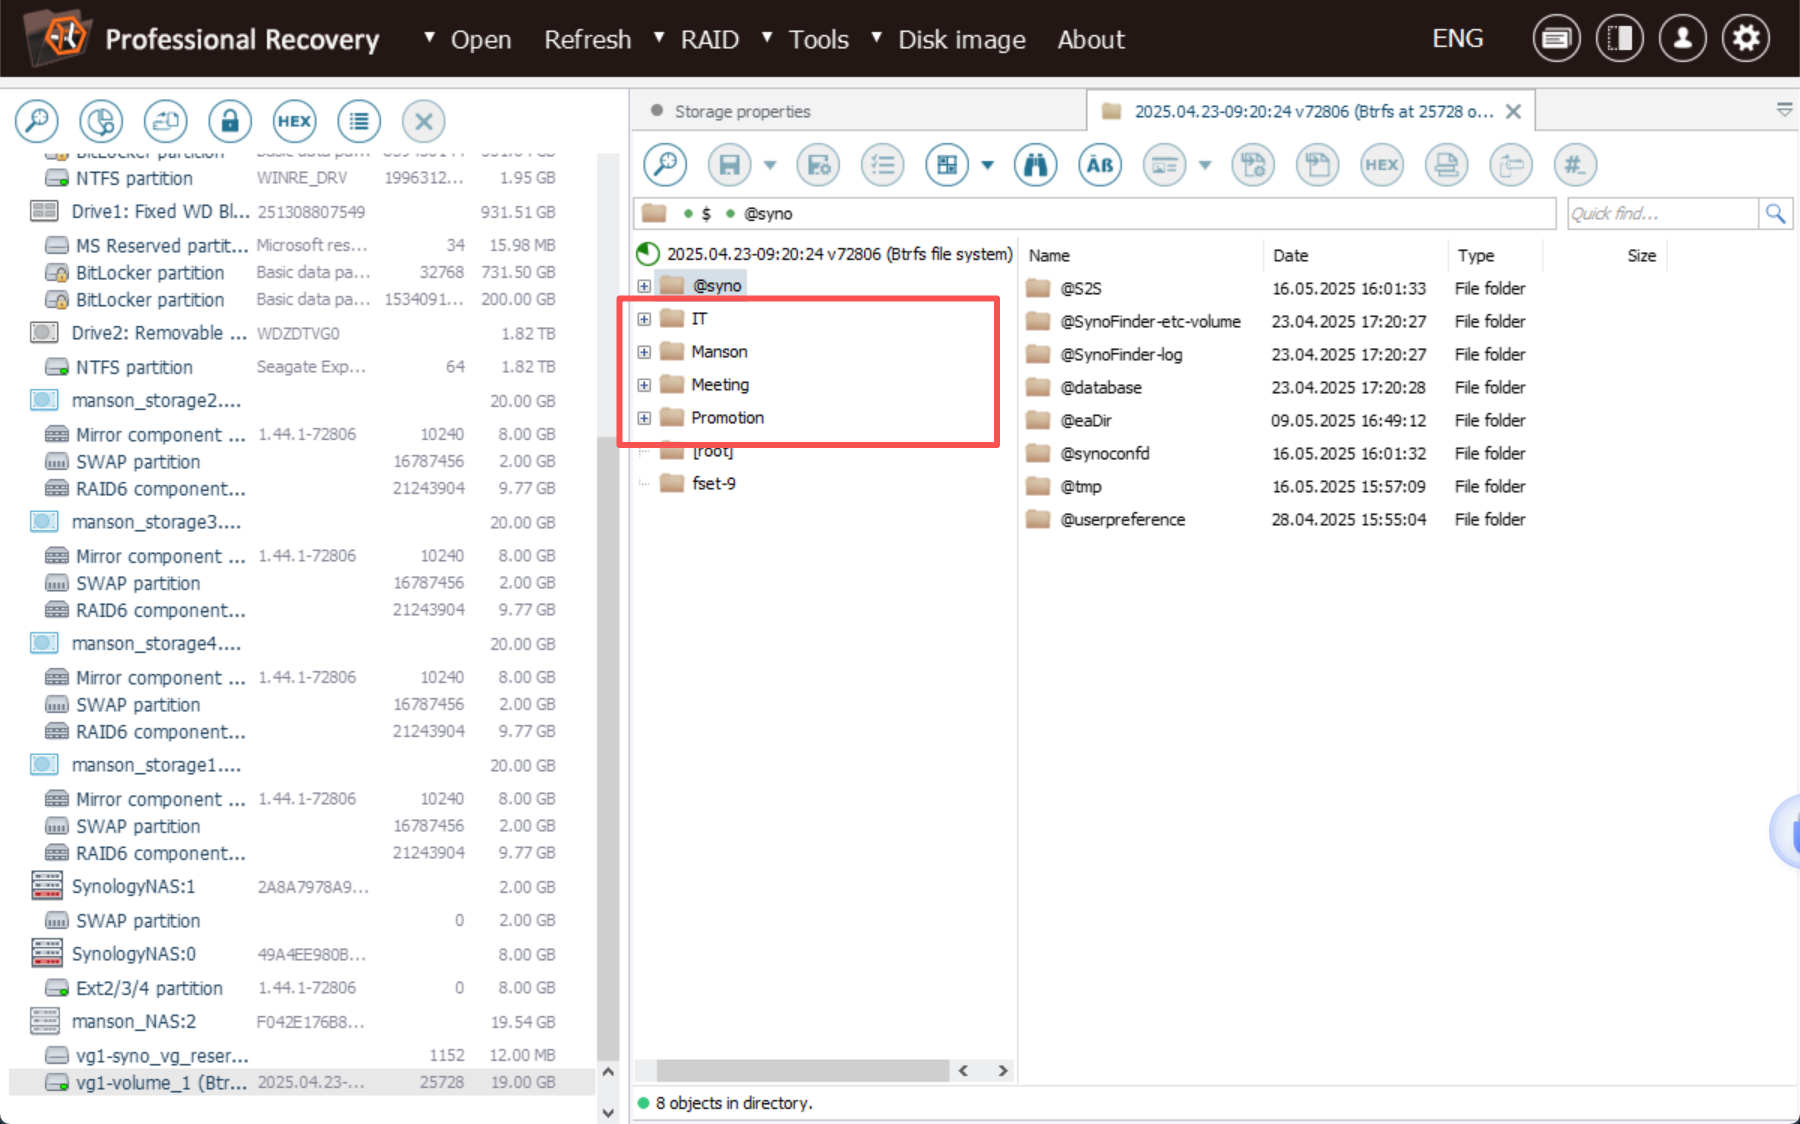Click the folder tree scroll right arrow
This screenshot has height=1124, width=1800.
pos(1003,1071)
